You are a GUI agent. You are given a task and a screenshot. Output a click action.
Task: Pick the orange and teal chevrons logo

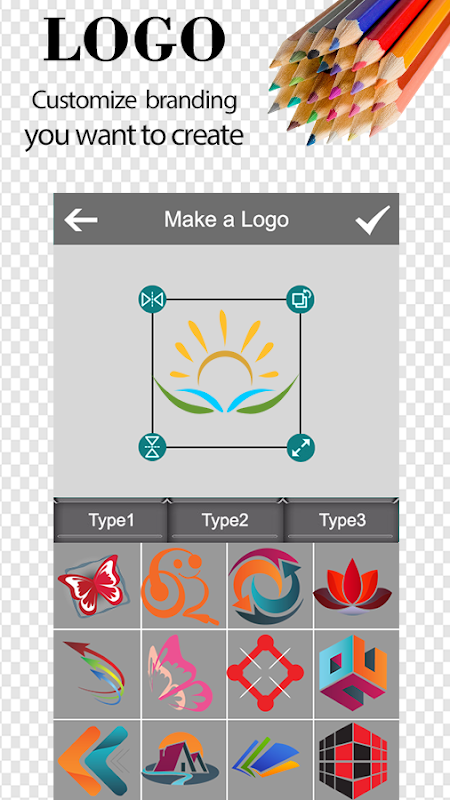coord(97,760)
